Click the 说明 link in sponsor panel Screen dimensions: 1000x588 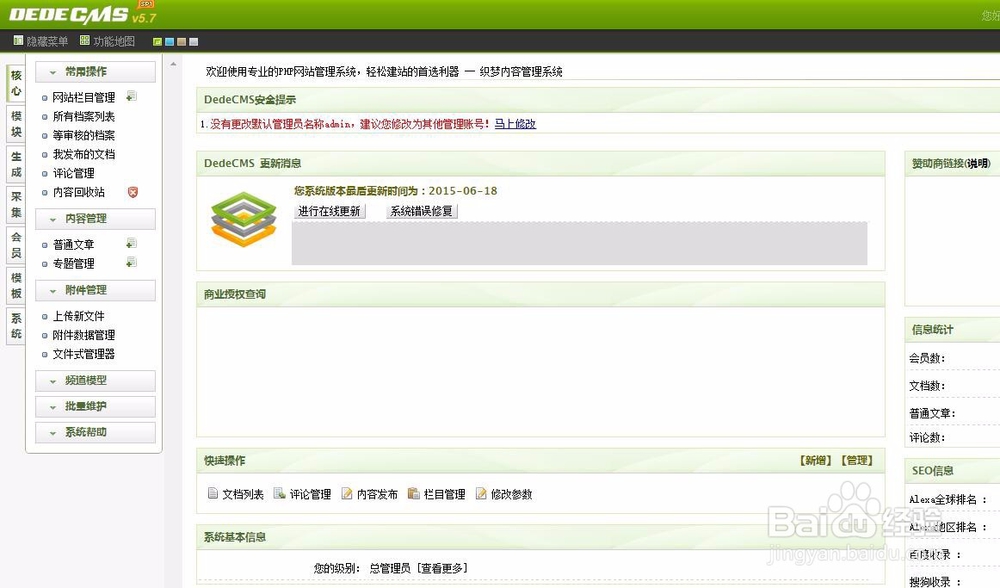coord(976,163)
